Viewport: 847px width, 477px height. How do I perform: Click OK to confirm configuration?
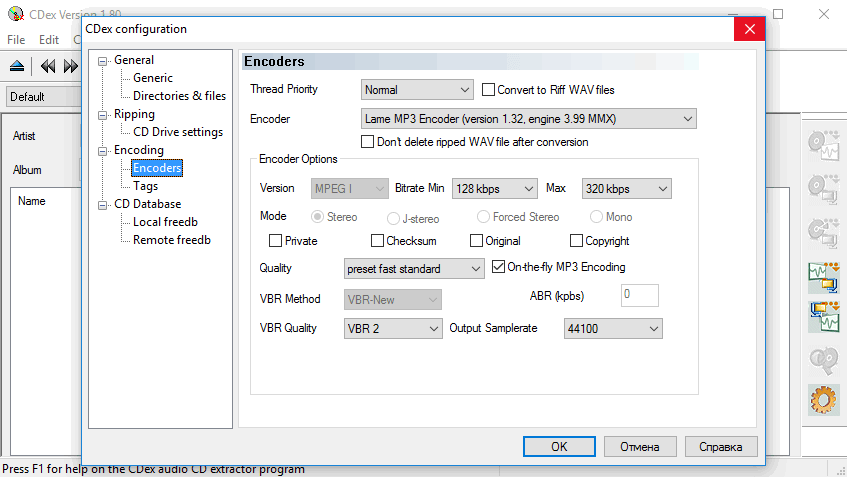click(559, 447)
